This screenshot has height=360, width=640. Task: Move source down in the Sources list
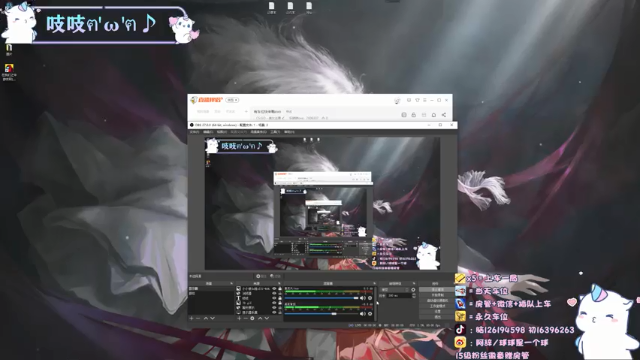pos(267,318)
